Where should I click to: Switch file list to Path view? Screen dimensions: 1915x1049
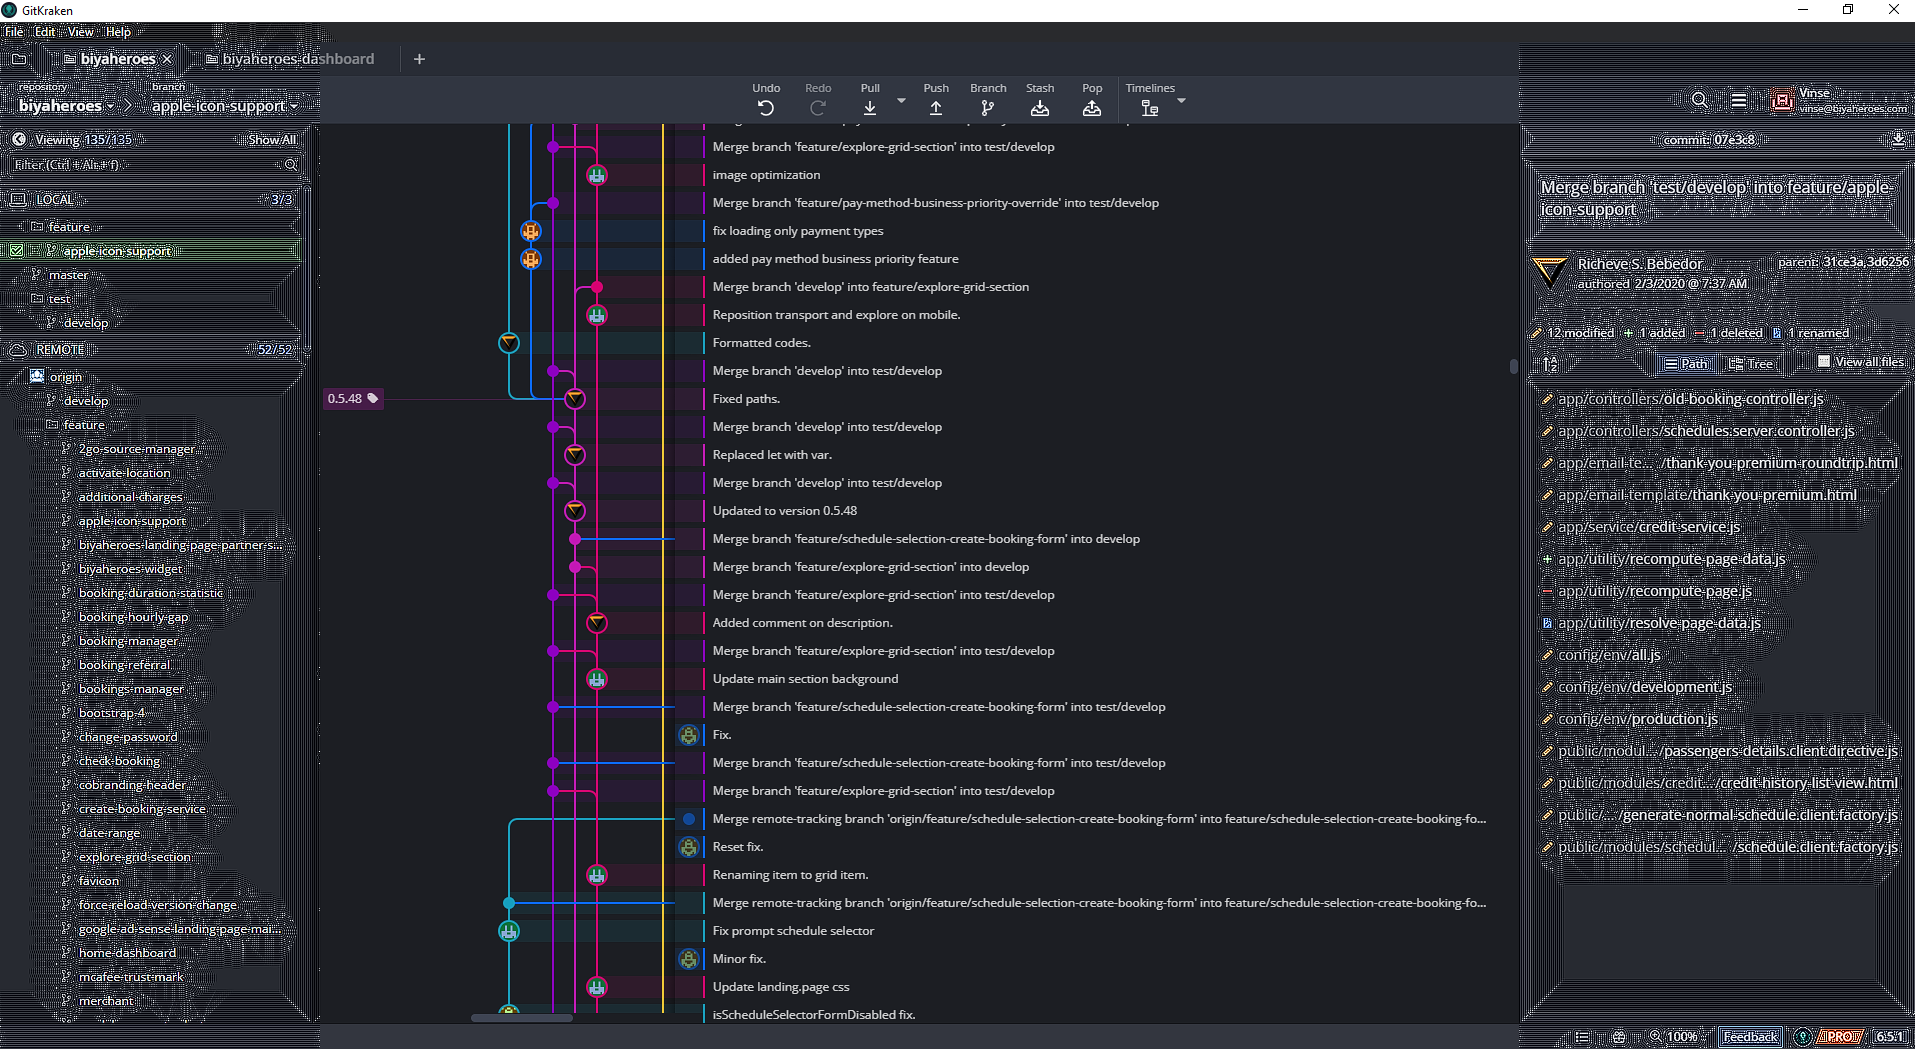coord(1686,364)
